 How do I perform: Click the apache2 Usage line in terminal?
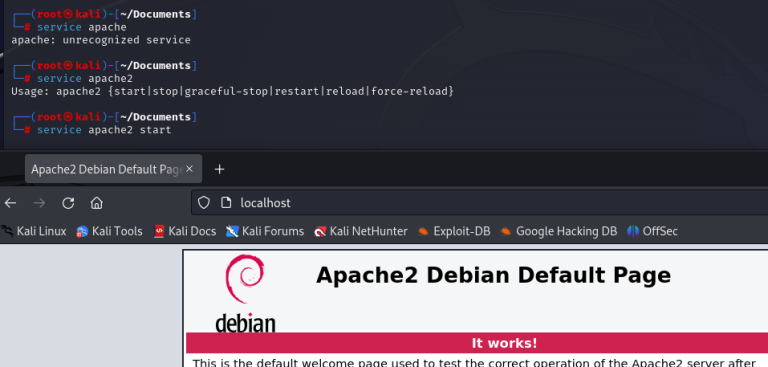point(233,91)
